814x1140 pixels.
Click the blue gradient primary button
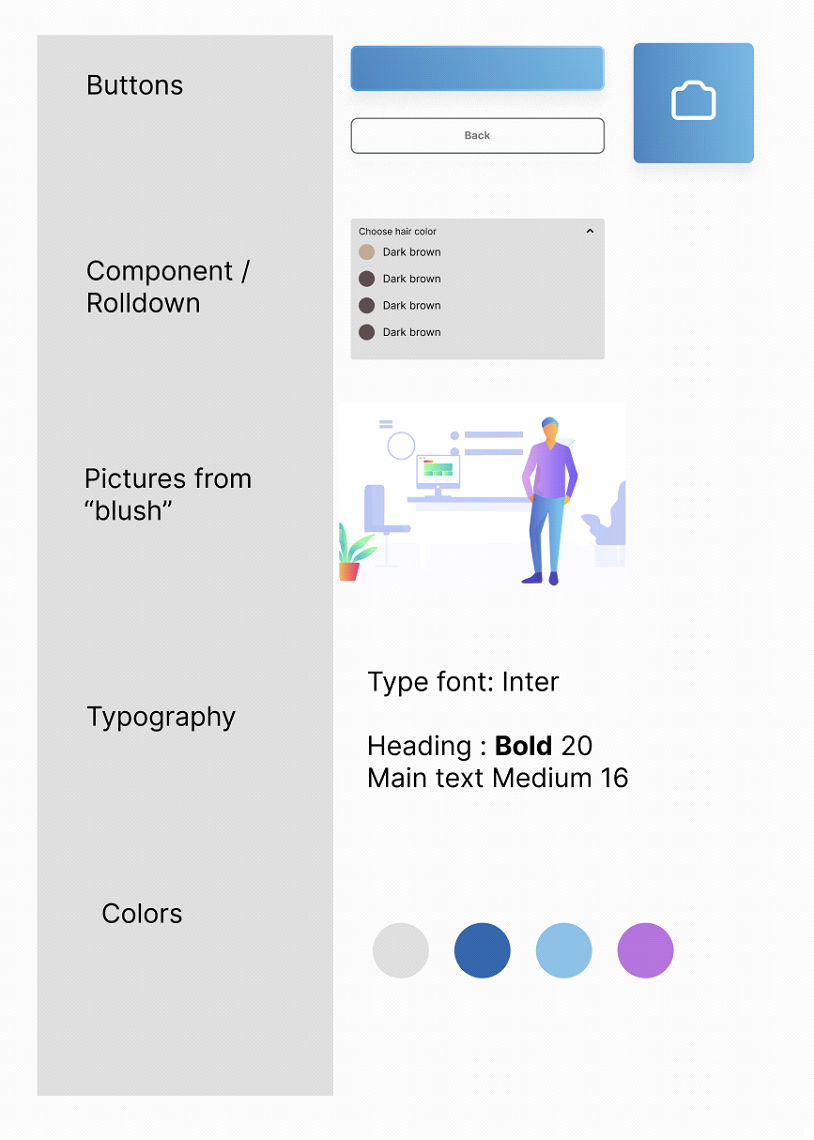[x=477, y=68]
